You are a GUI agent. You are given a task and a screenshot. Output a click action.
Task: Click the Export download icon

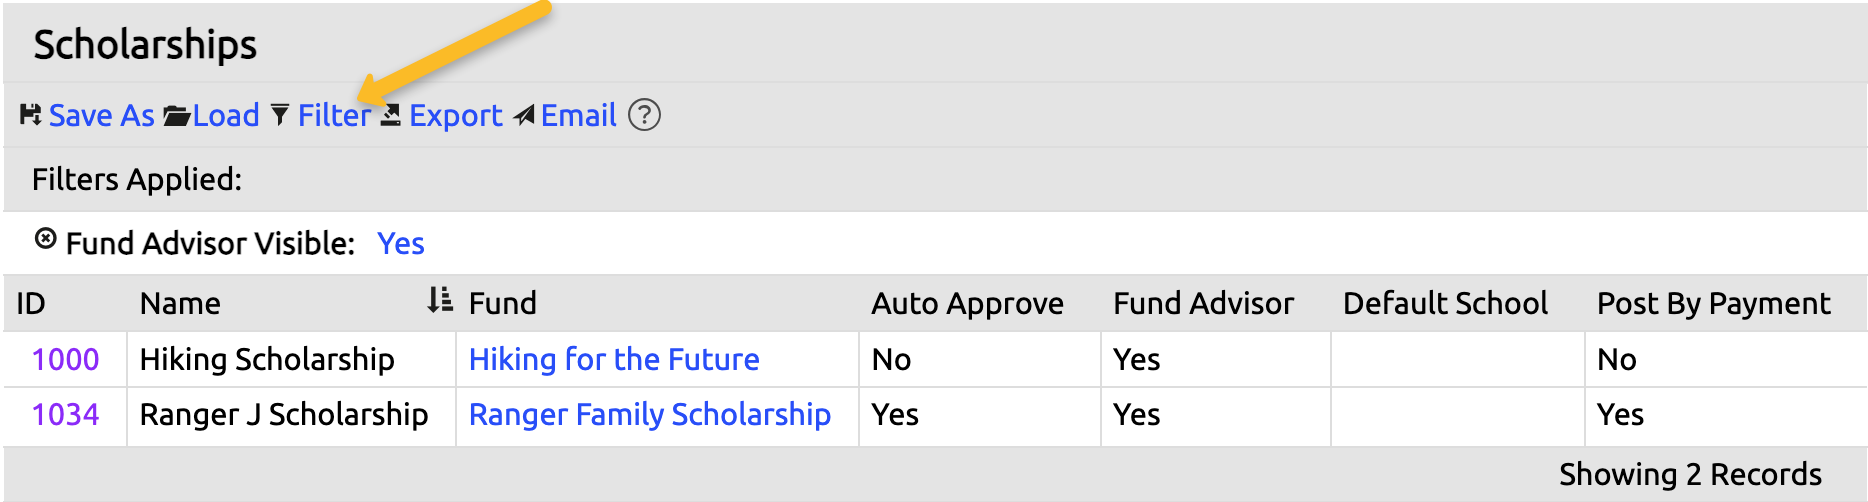click(x=391, y=116)
